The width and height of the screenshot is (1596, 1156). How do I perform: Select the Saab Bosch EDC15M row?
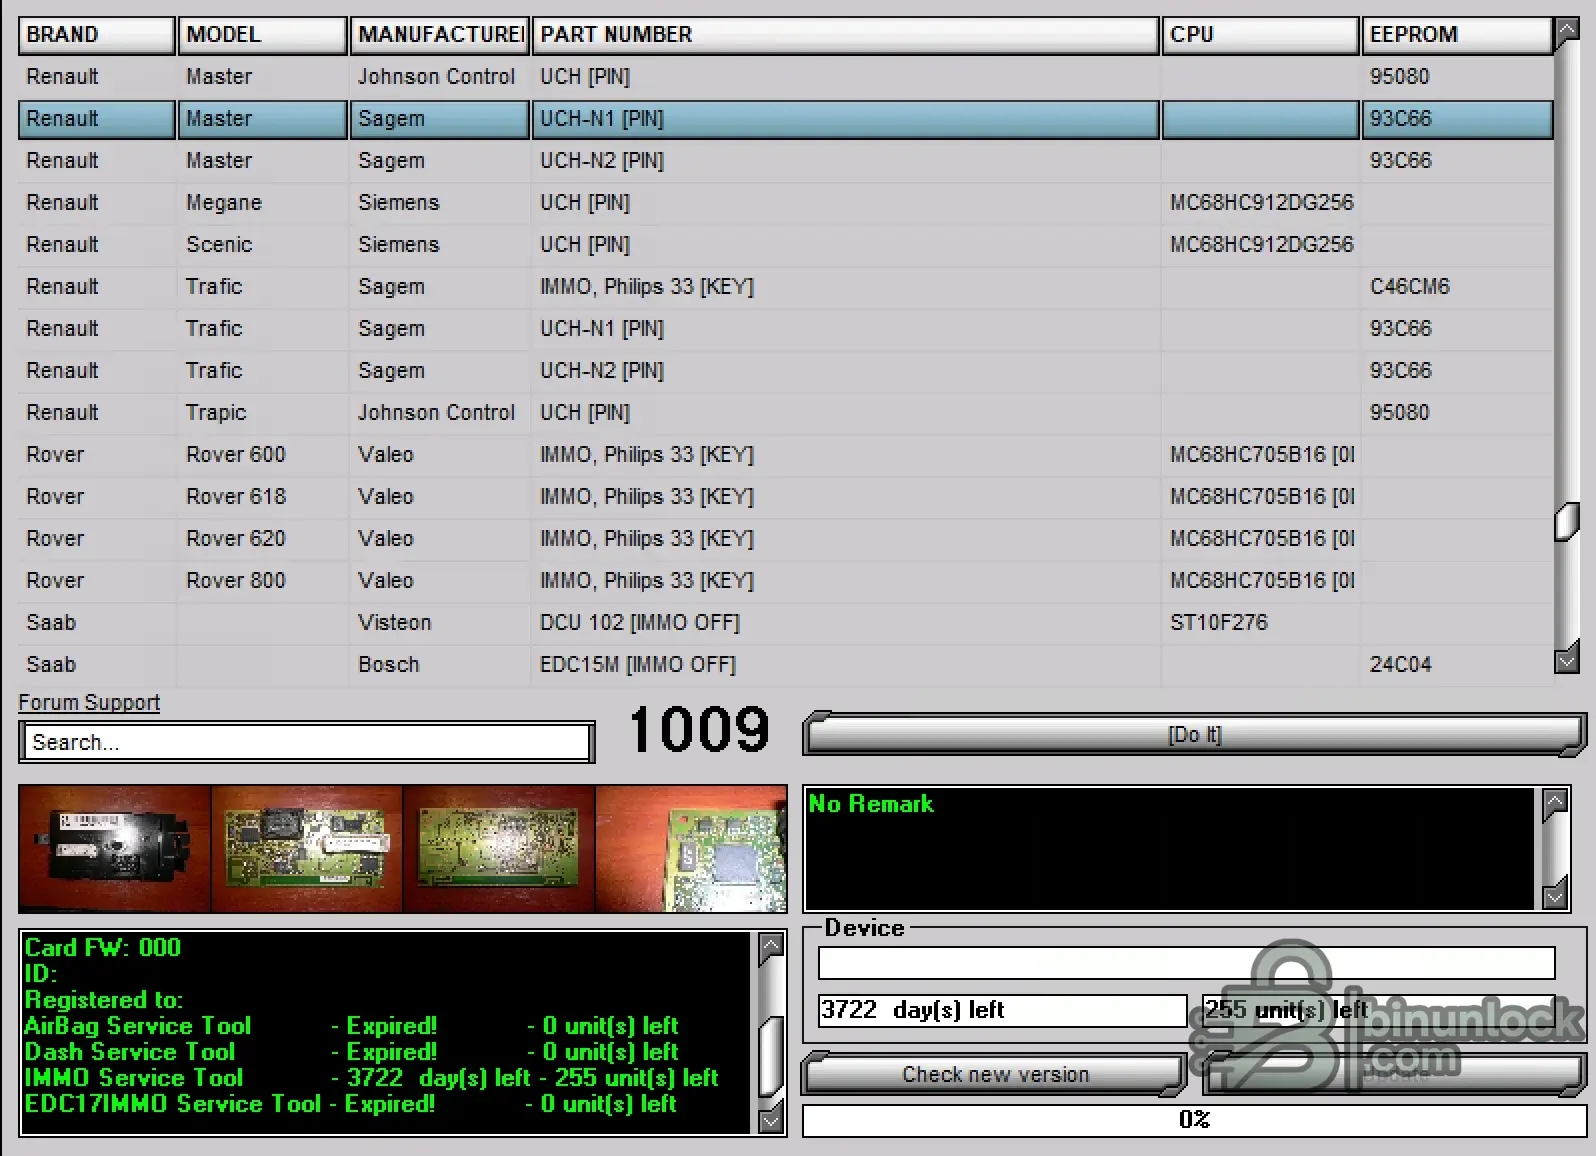pyautogui.click(x=786, y=665)
